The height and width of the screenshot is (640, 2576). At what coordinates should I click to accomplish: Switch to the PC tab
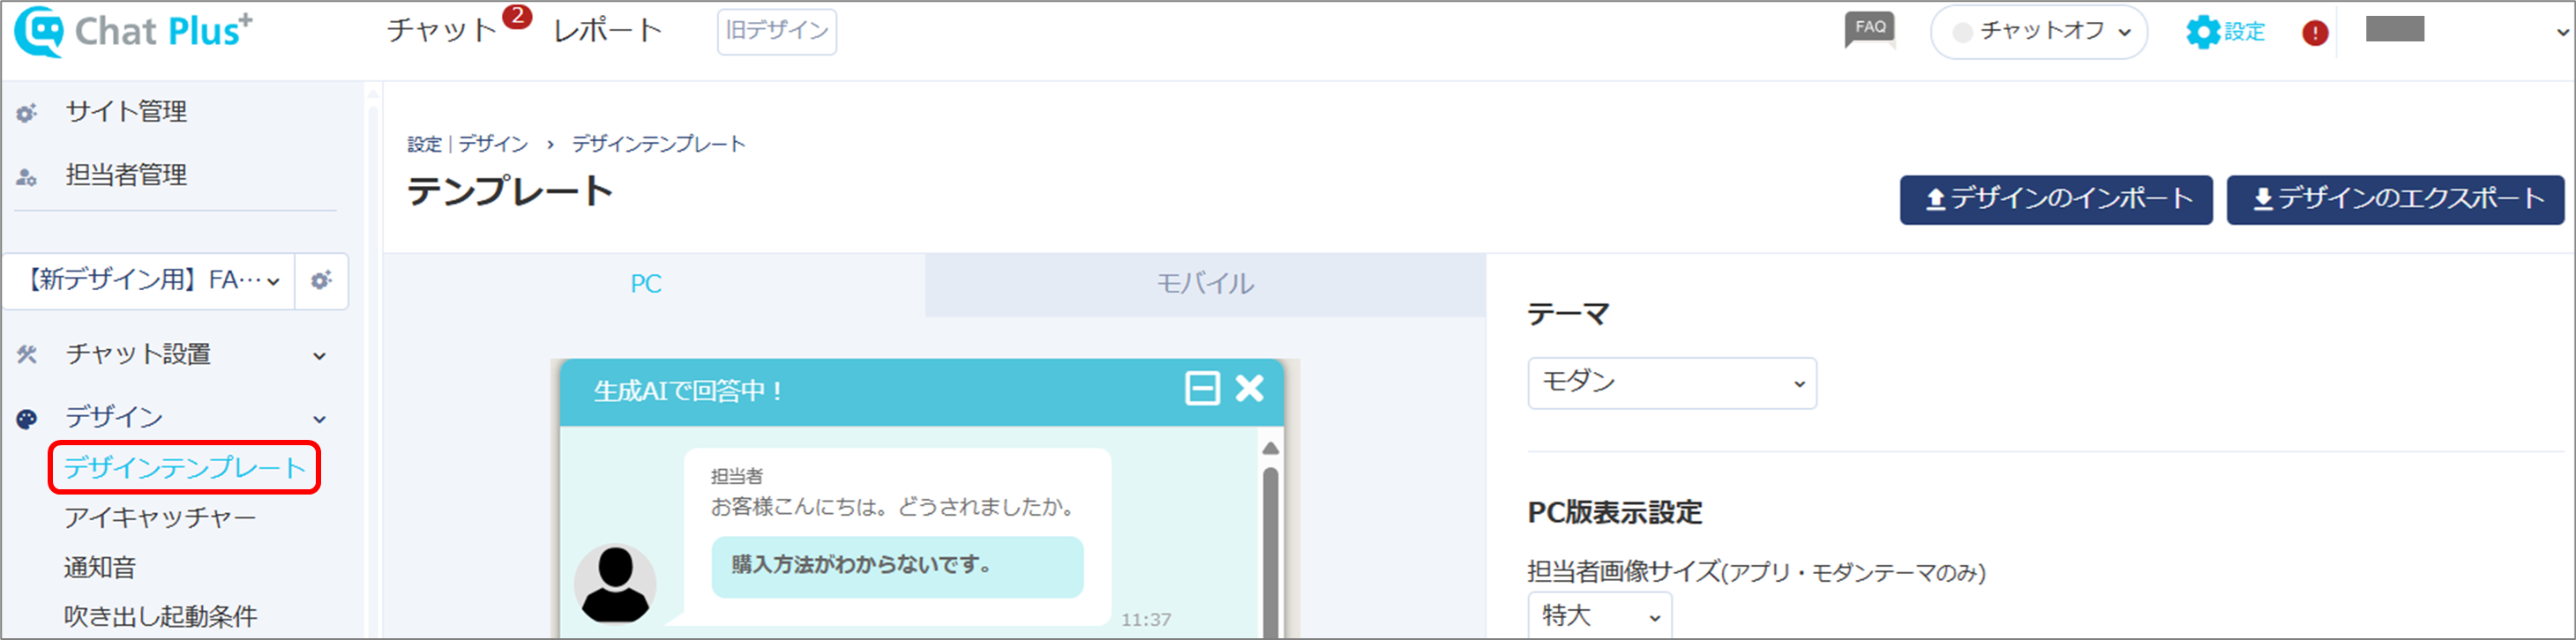(x=646, y=284)
